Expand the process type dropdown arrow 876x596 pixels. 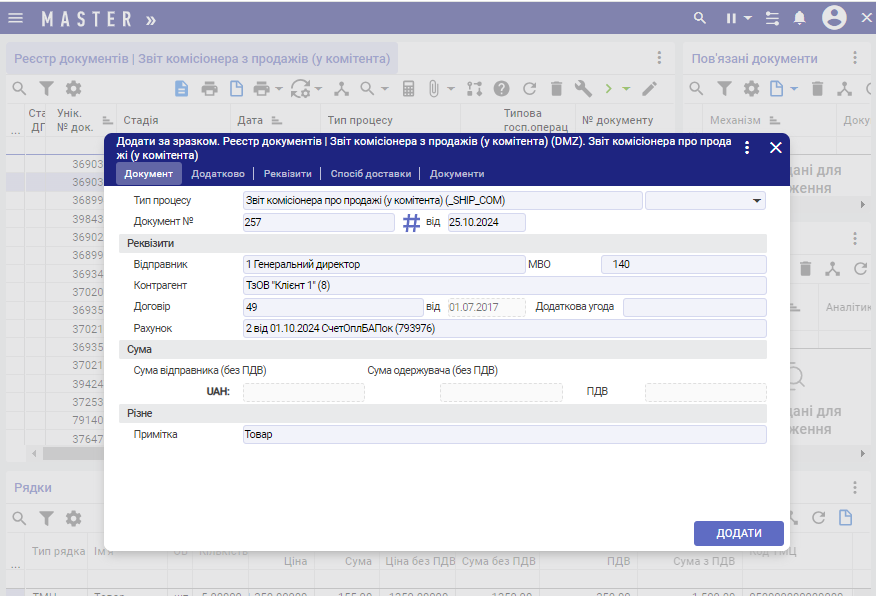click(x=756, y=201)
